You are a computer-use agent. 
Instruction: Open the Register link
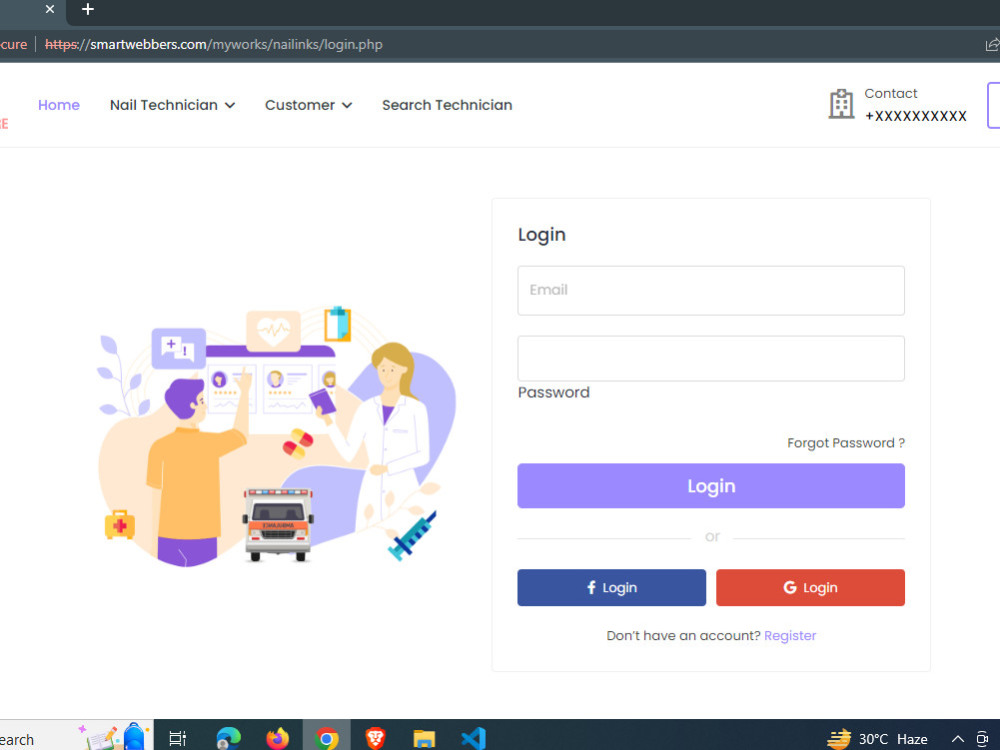coord(790,636)
